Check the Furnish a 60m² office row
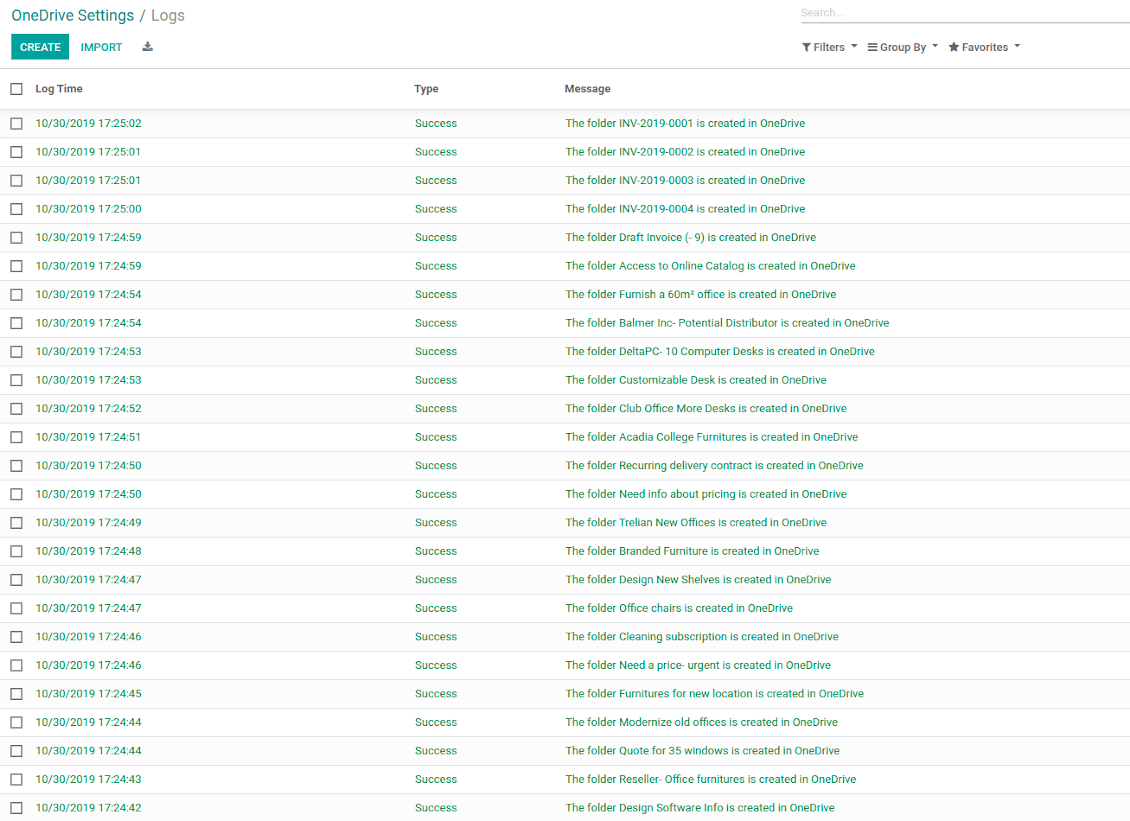The image size is (1130, 821). pyautogui.click(x=17, y=294)
